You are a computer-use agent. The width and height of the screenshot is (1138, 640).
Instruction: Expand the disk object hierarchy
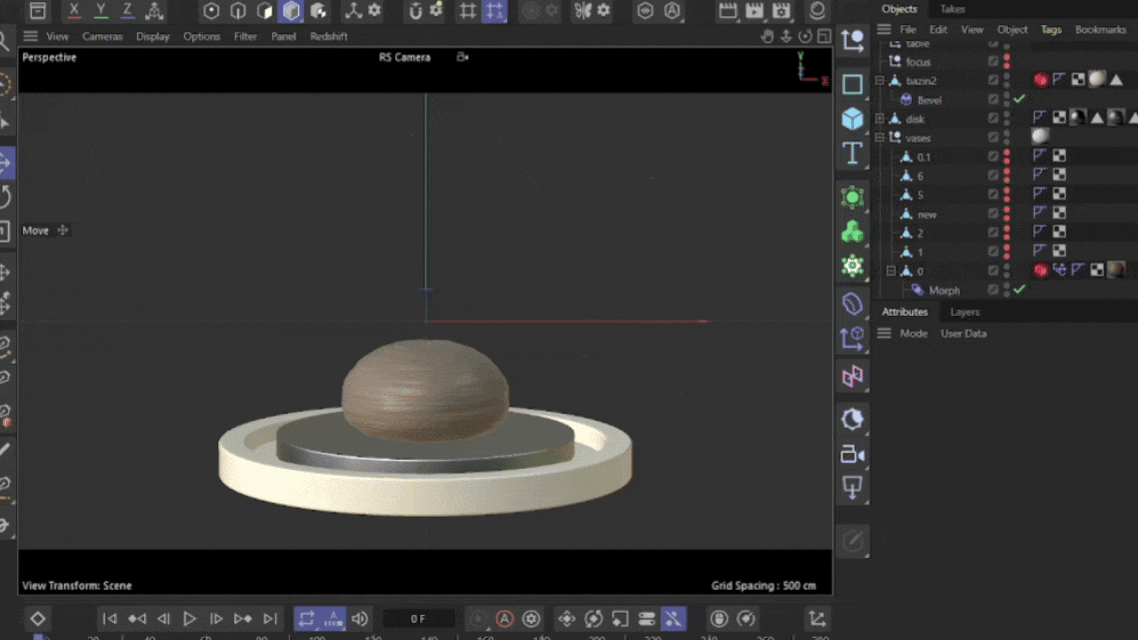[880, 118]
